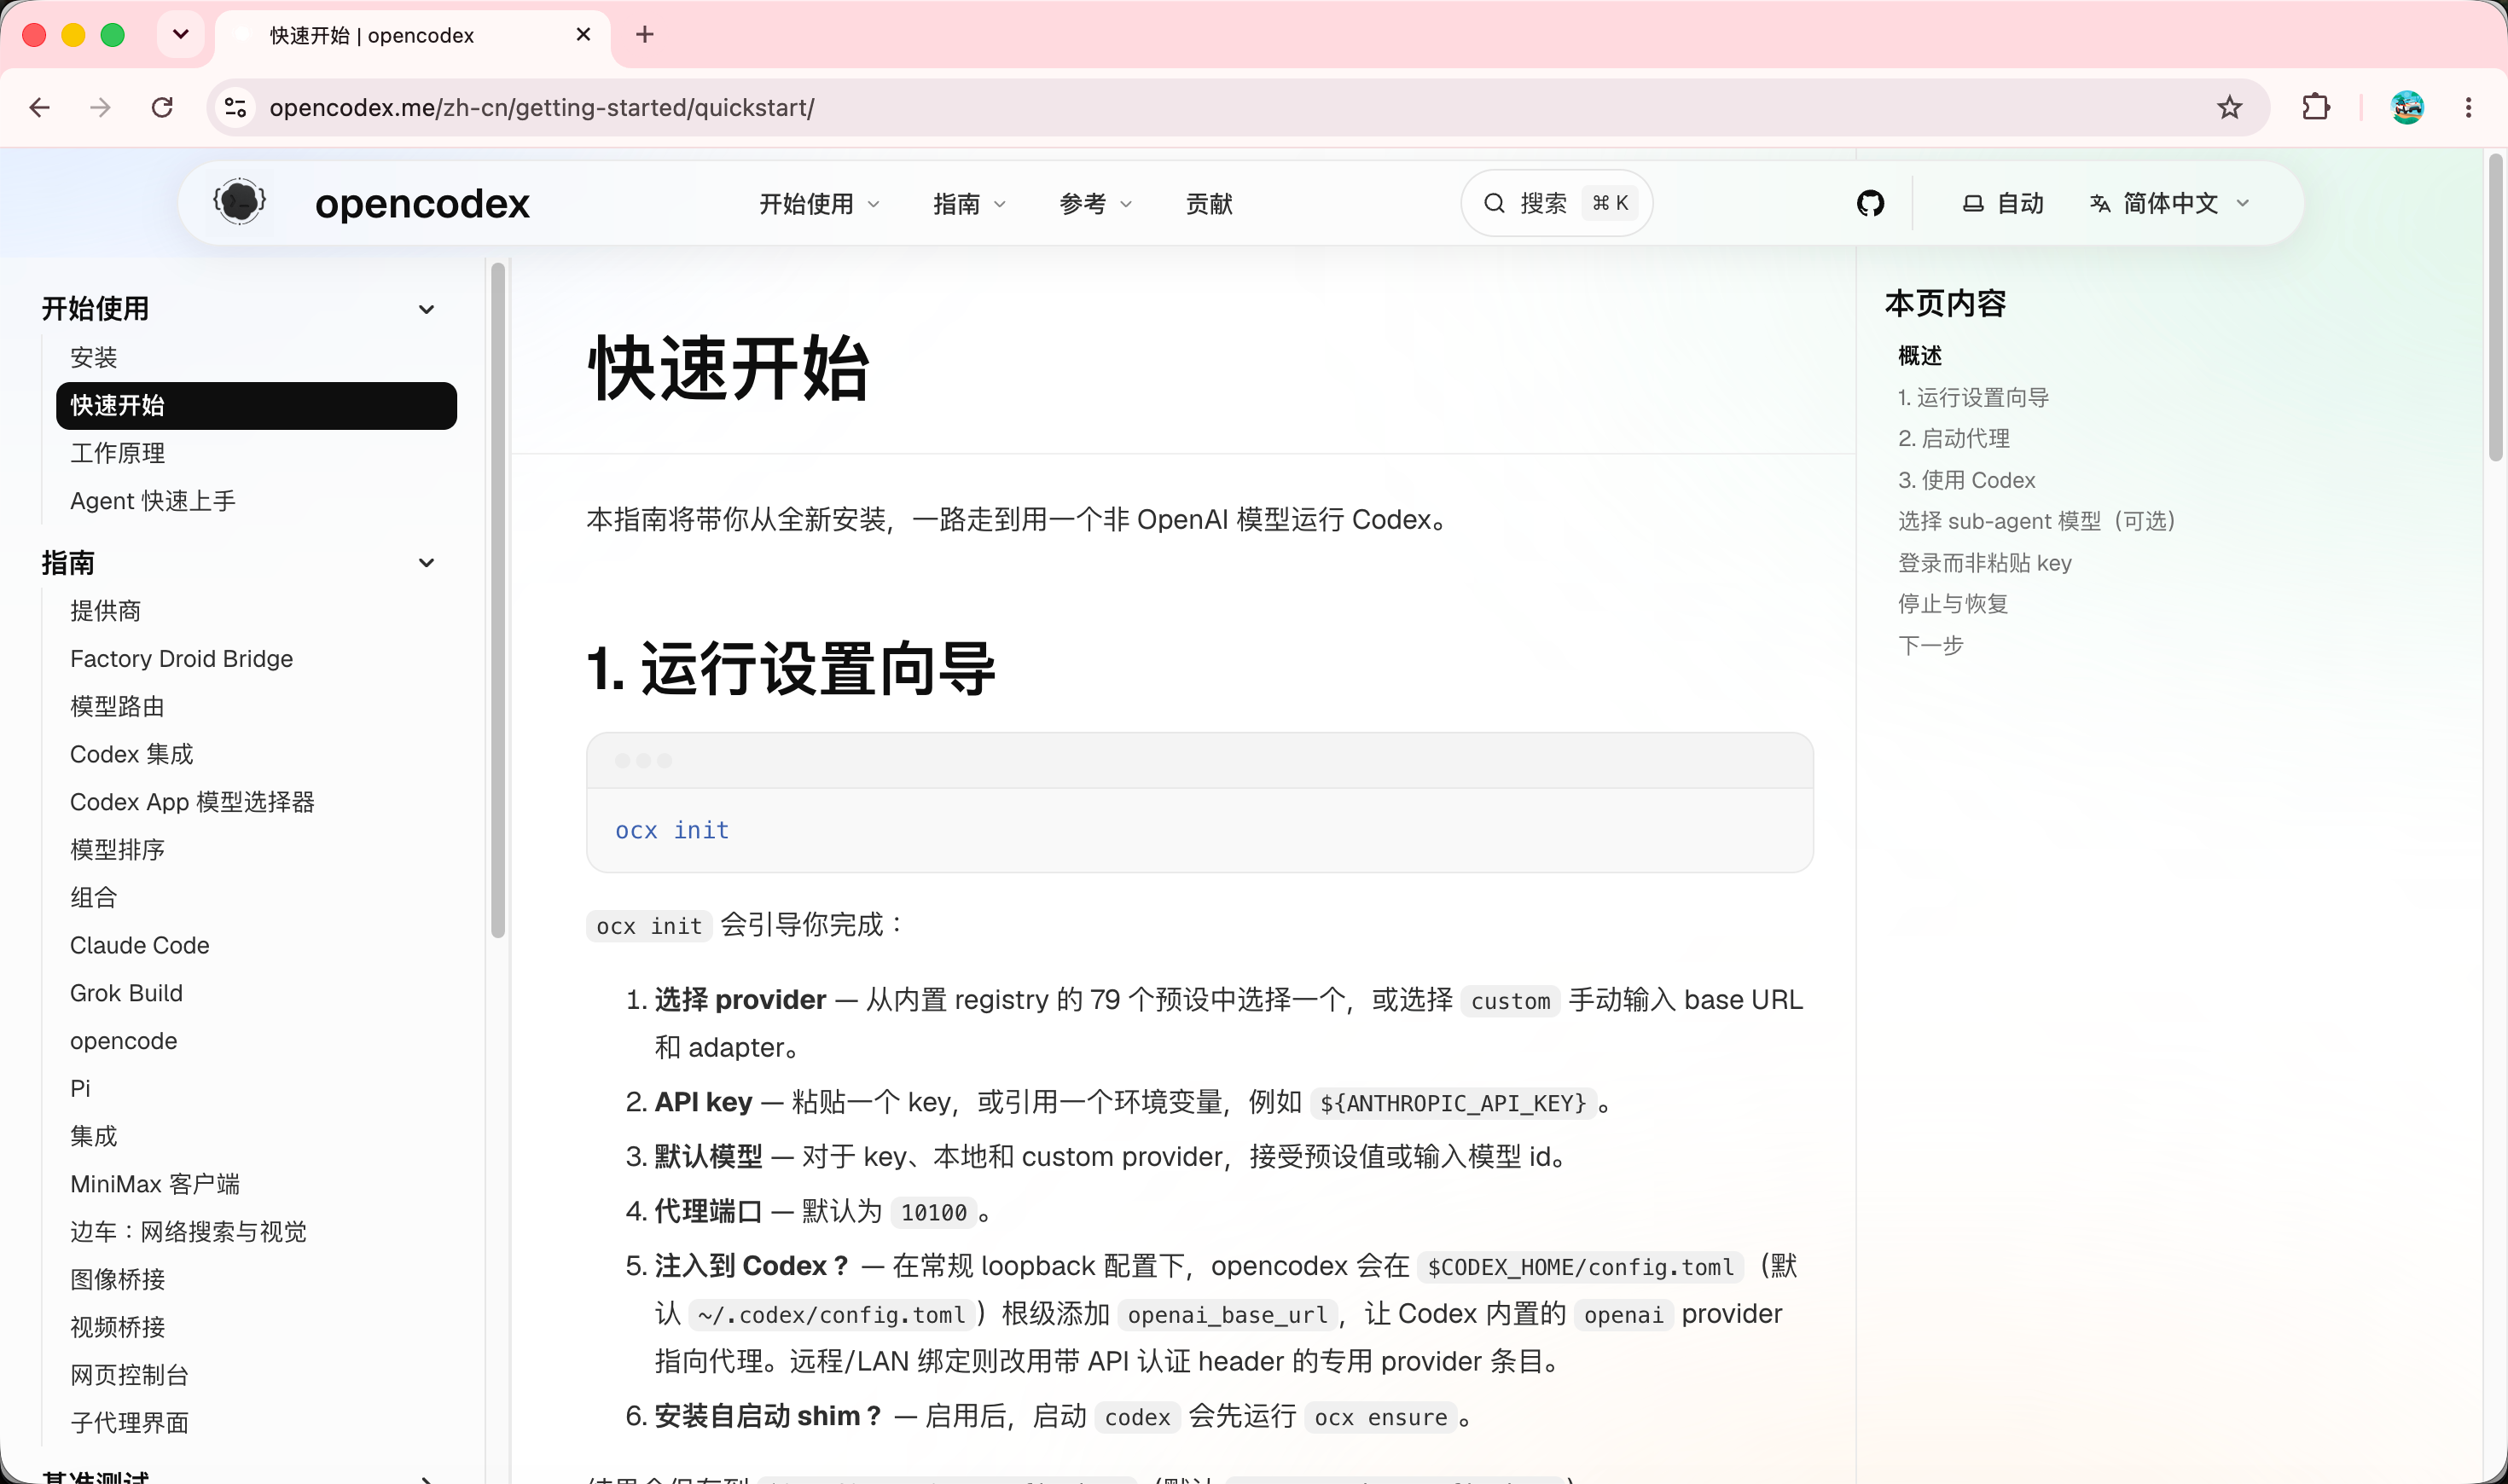Screen dimensions: 2508x1484
Task: Open Factory Droid Bridge guide
Action: click(181, 659)
